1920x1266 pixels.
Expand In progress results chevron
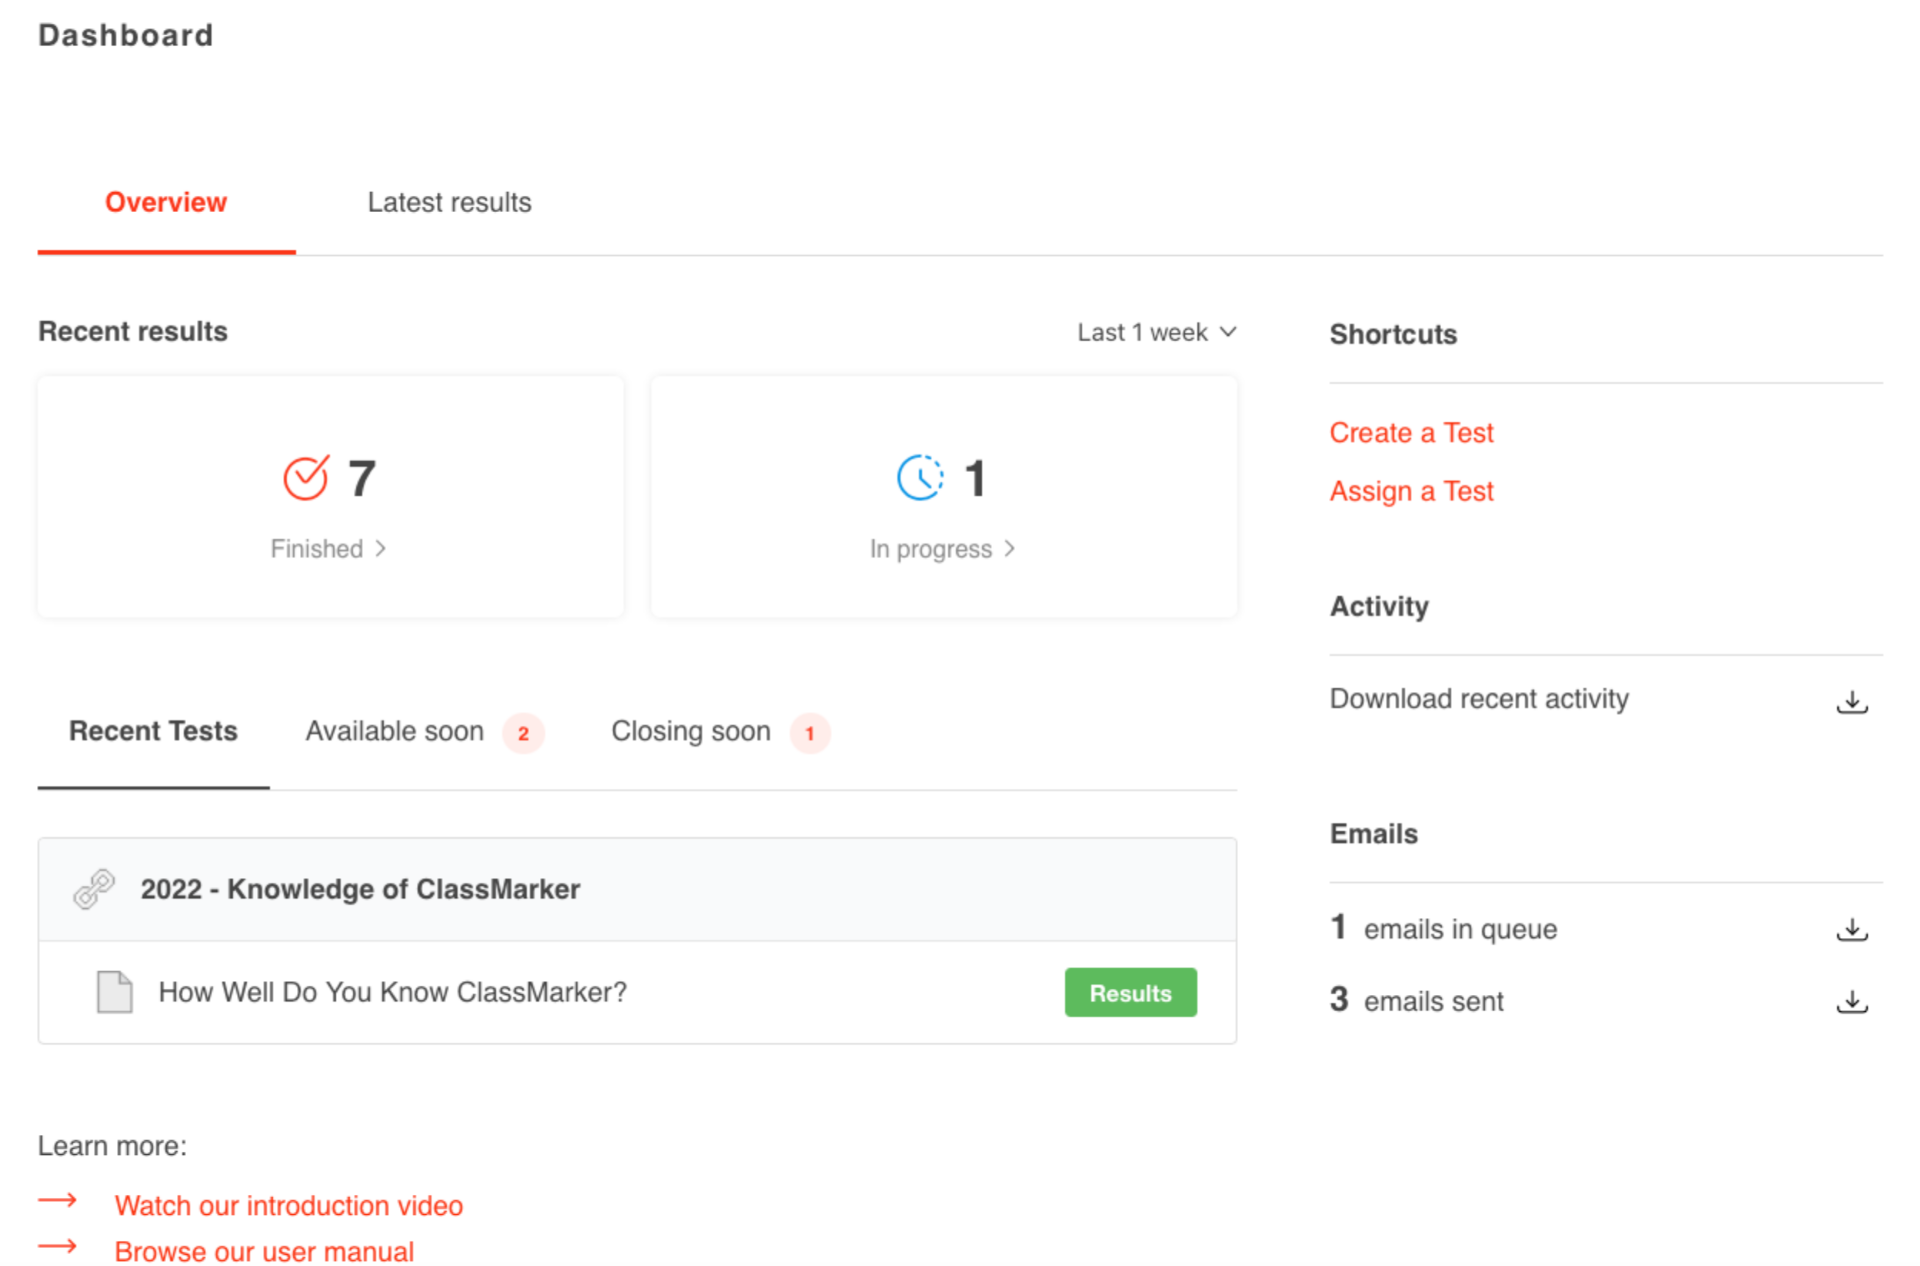pyautogui.click(x=1010, y=549)
